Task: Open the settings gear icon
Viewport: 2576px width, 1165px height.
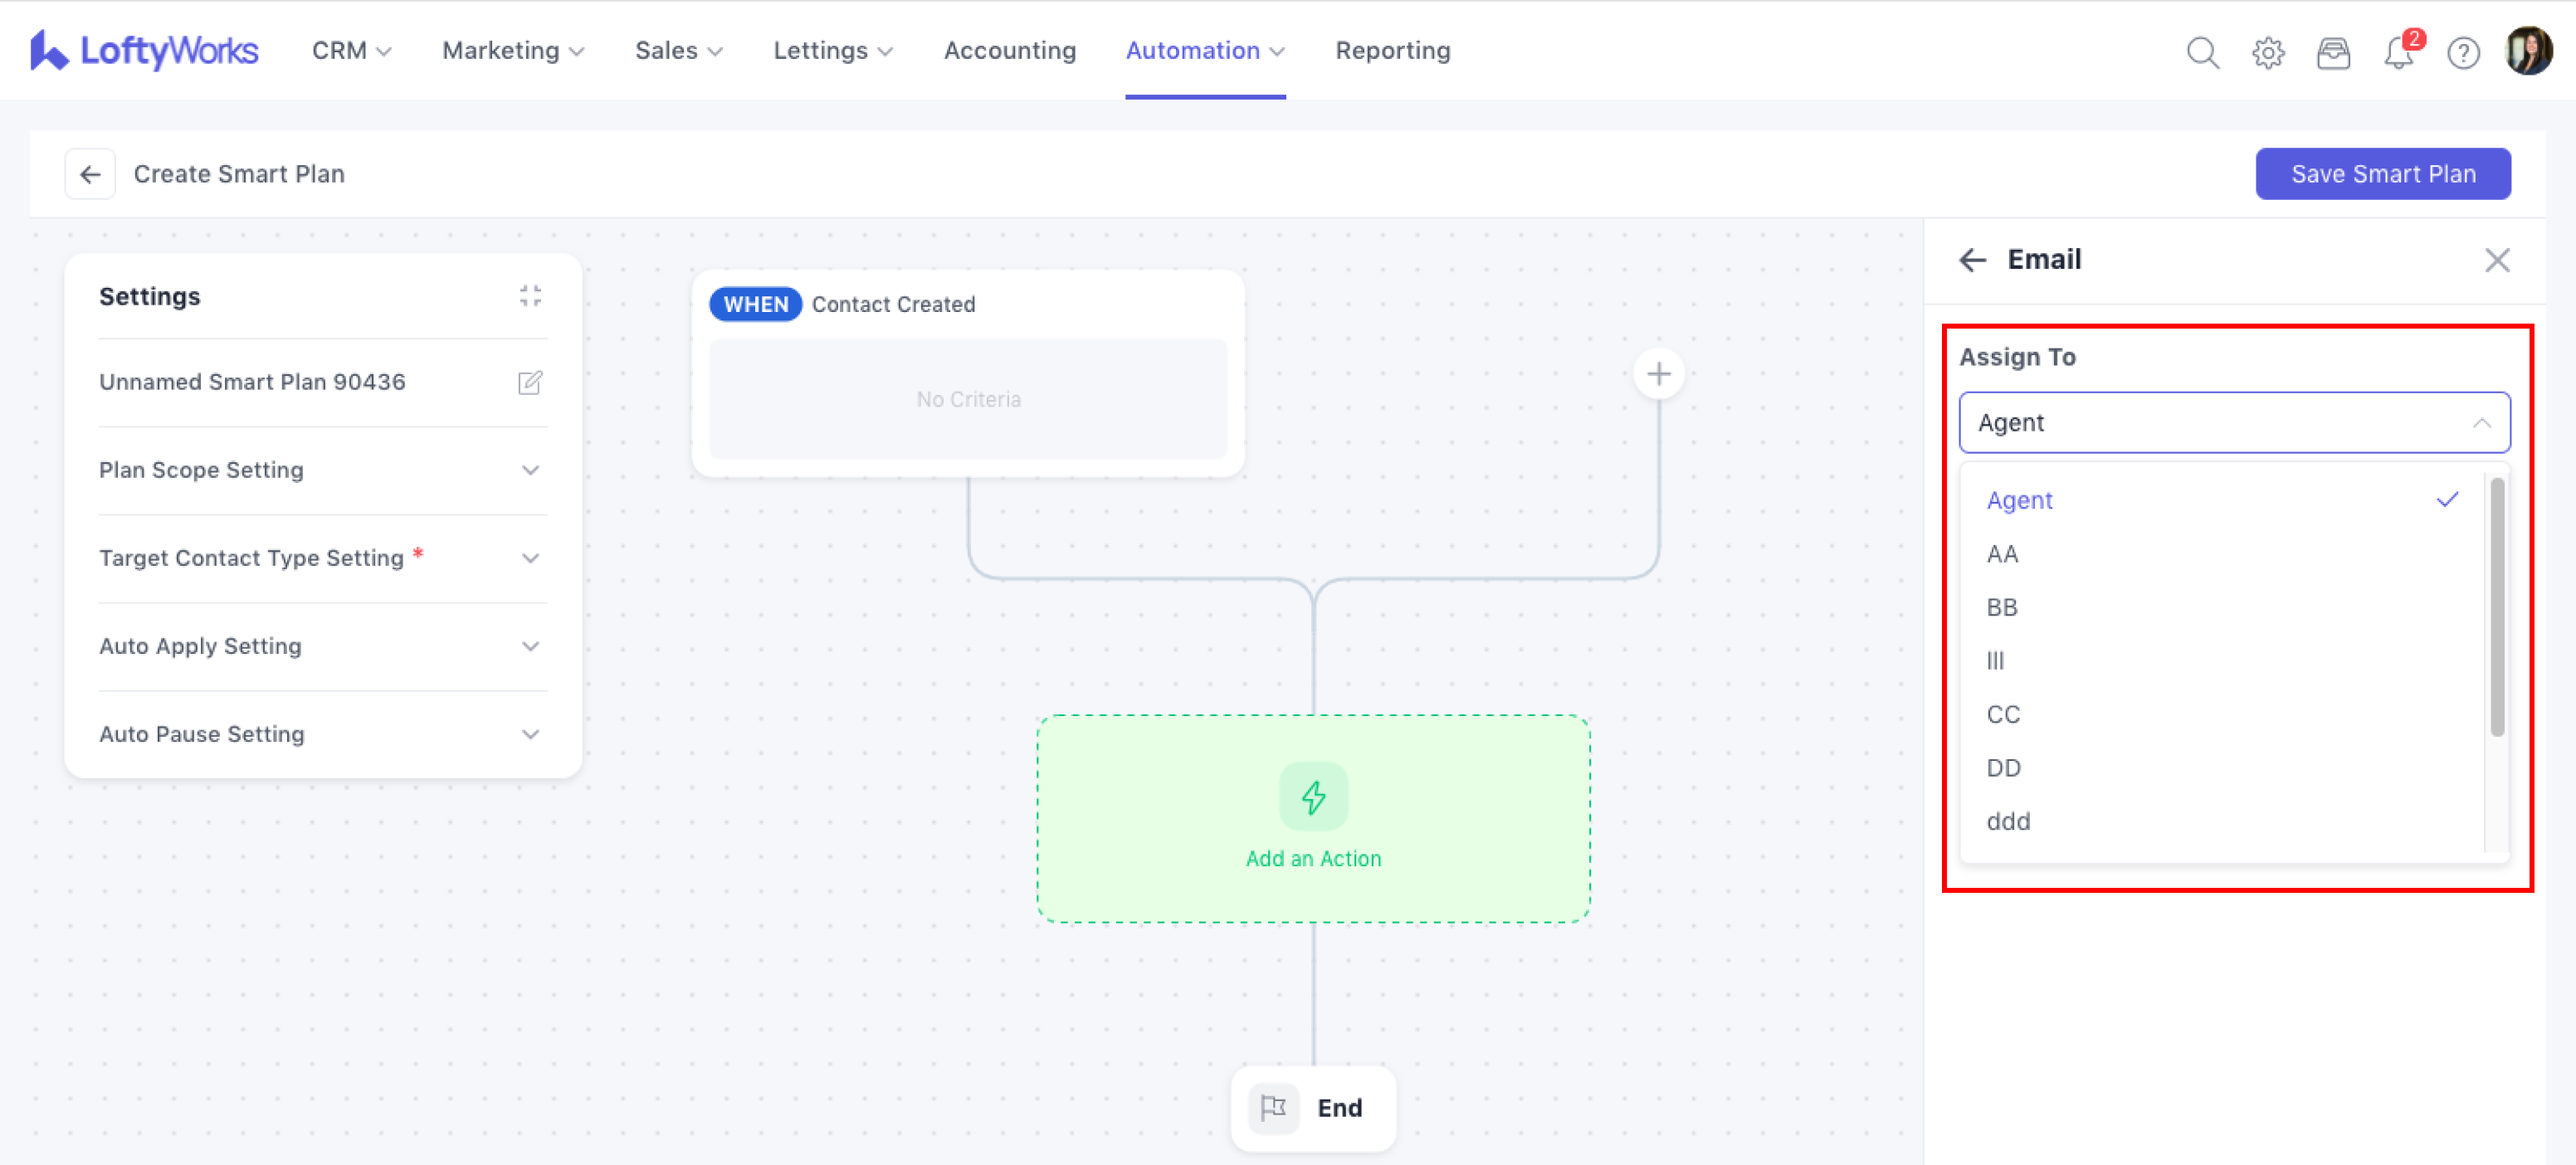Action: tap(2267, 52)
